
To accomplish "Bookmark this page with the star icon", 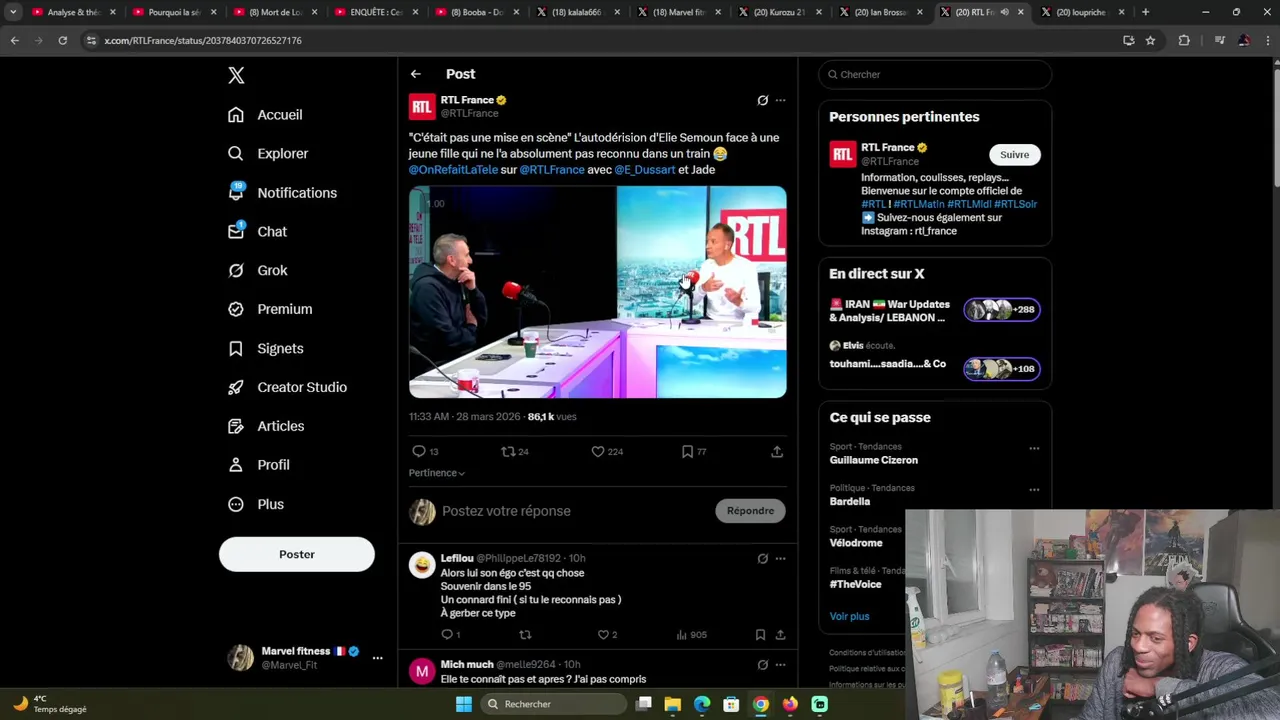I will point(1150,40).
